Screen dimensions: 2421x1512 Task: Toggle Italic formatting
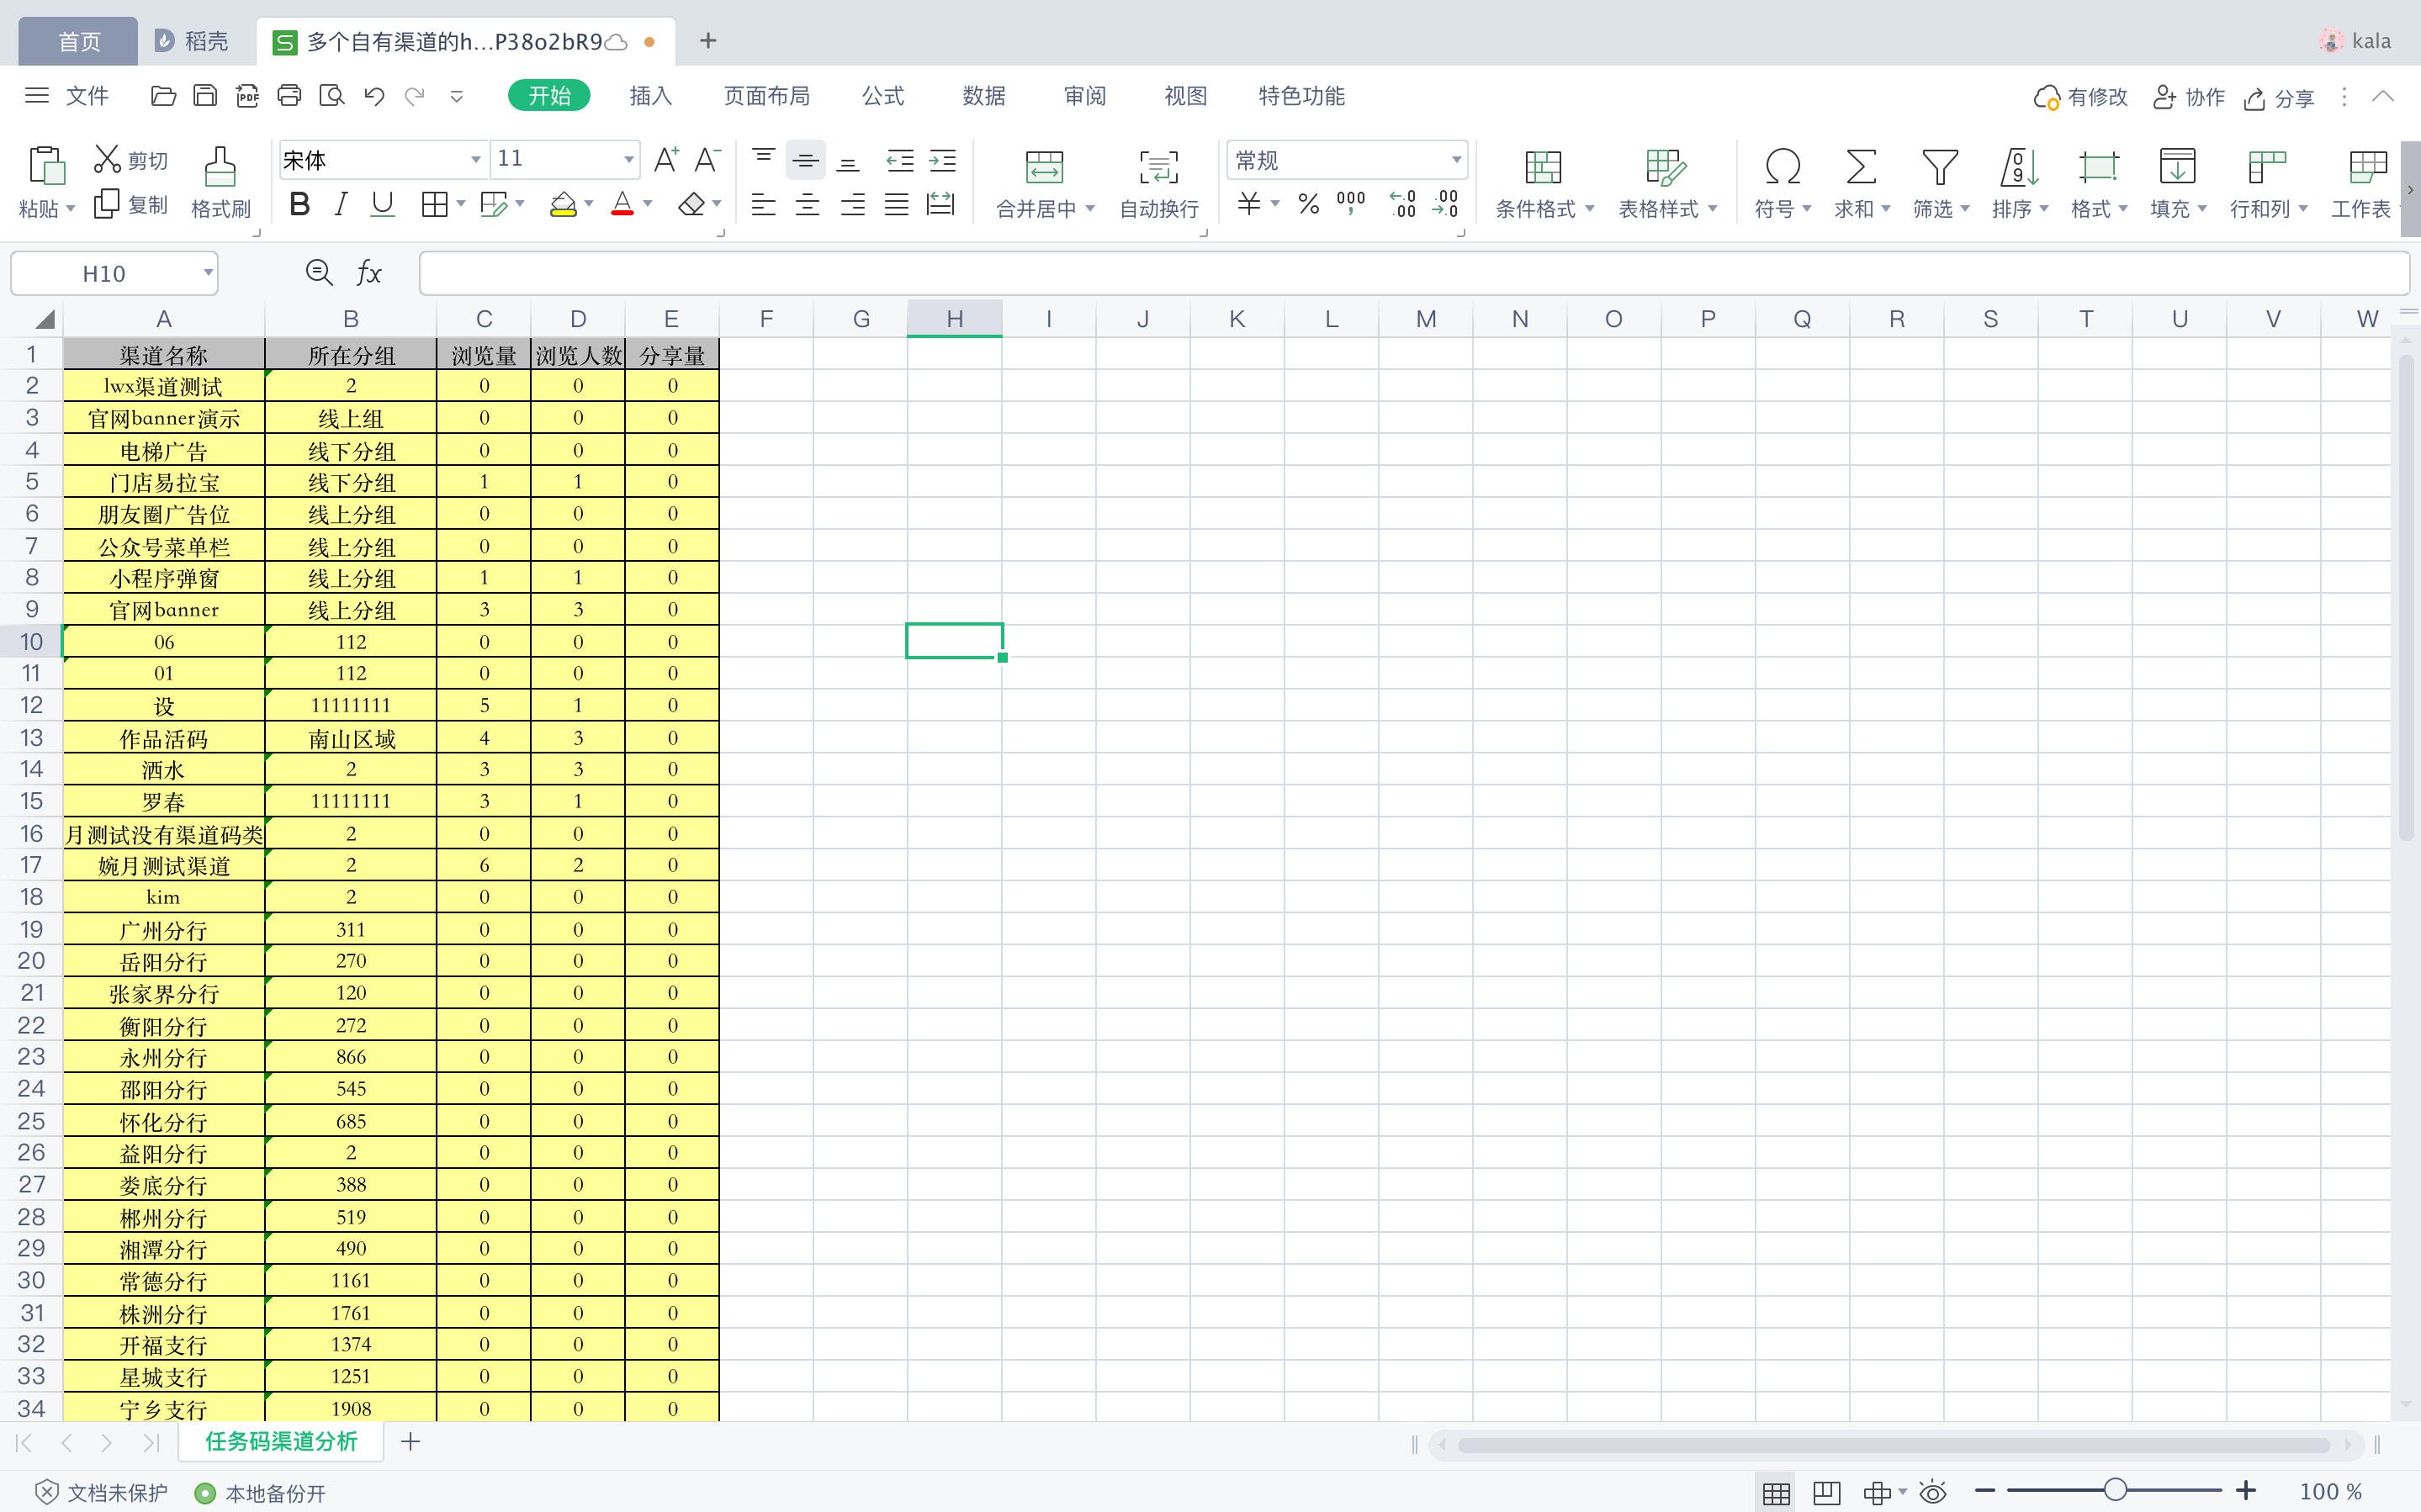(x=341, y=204)
